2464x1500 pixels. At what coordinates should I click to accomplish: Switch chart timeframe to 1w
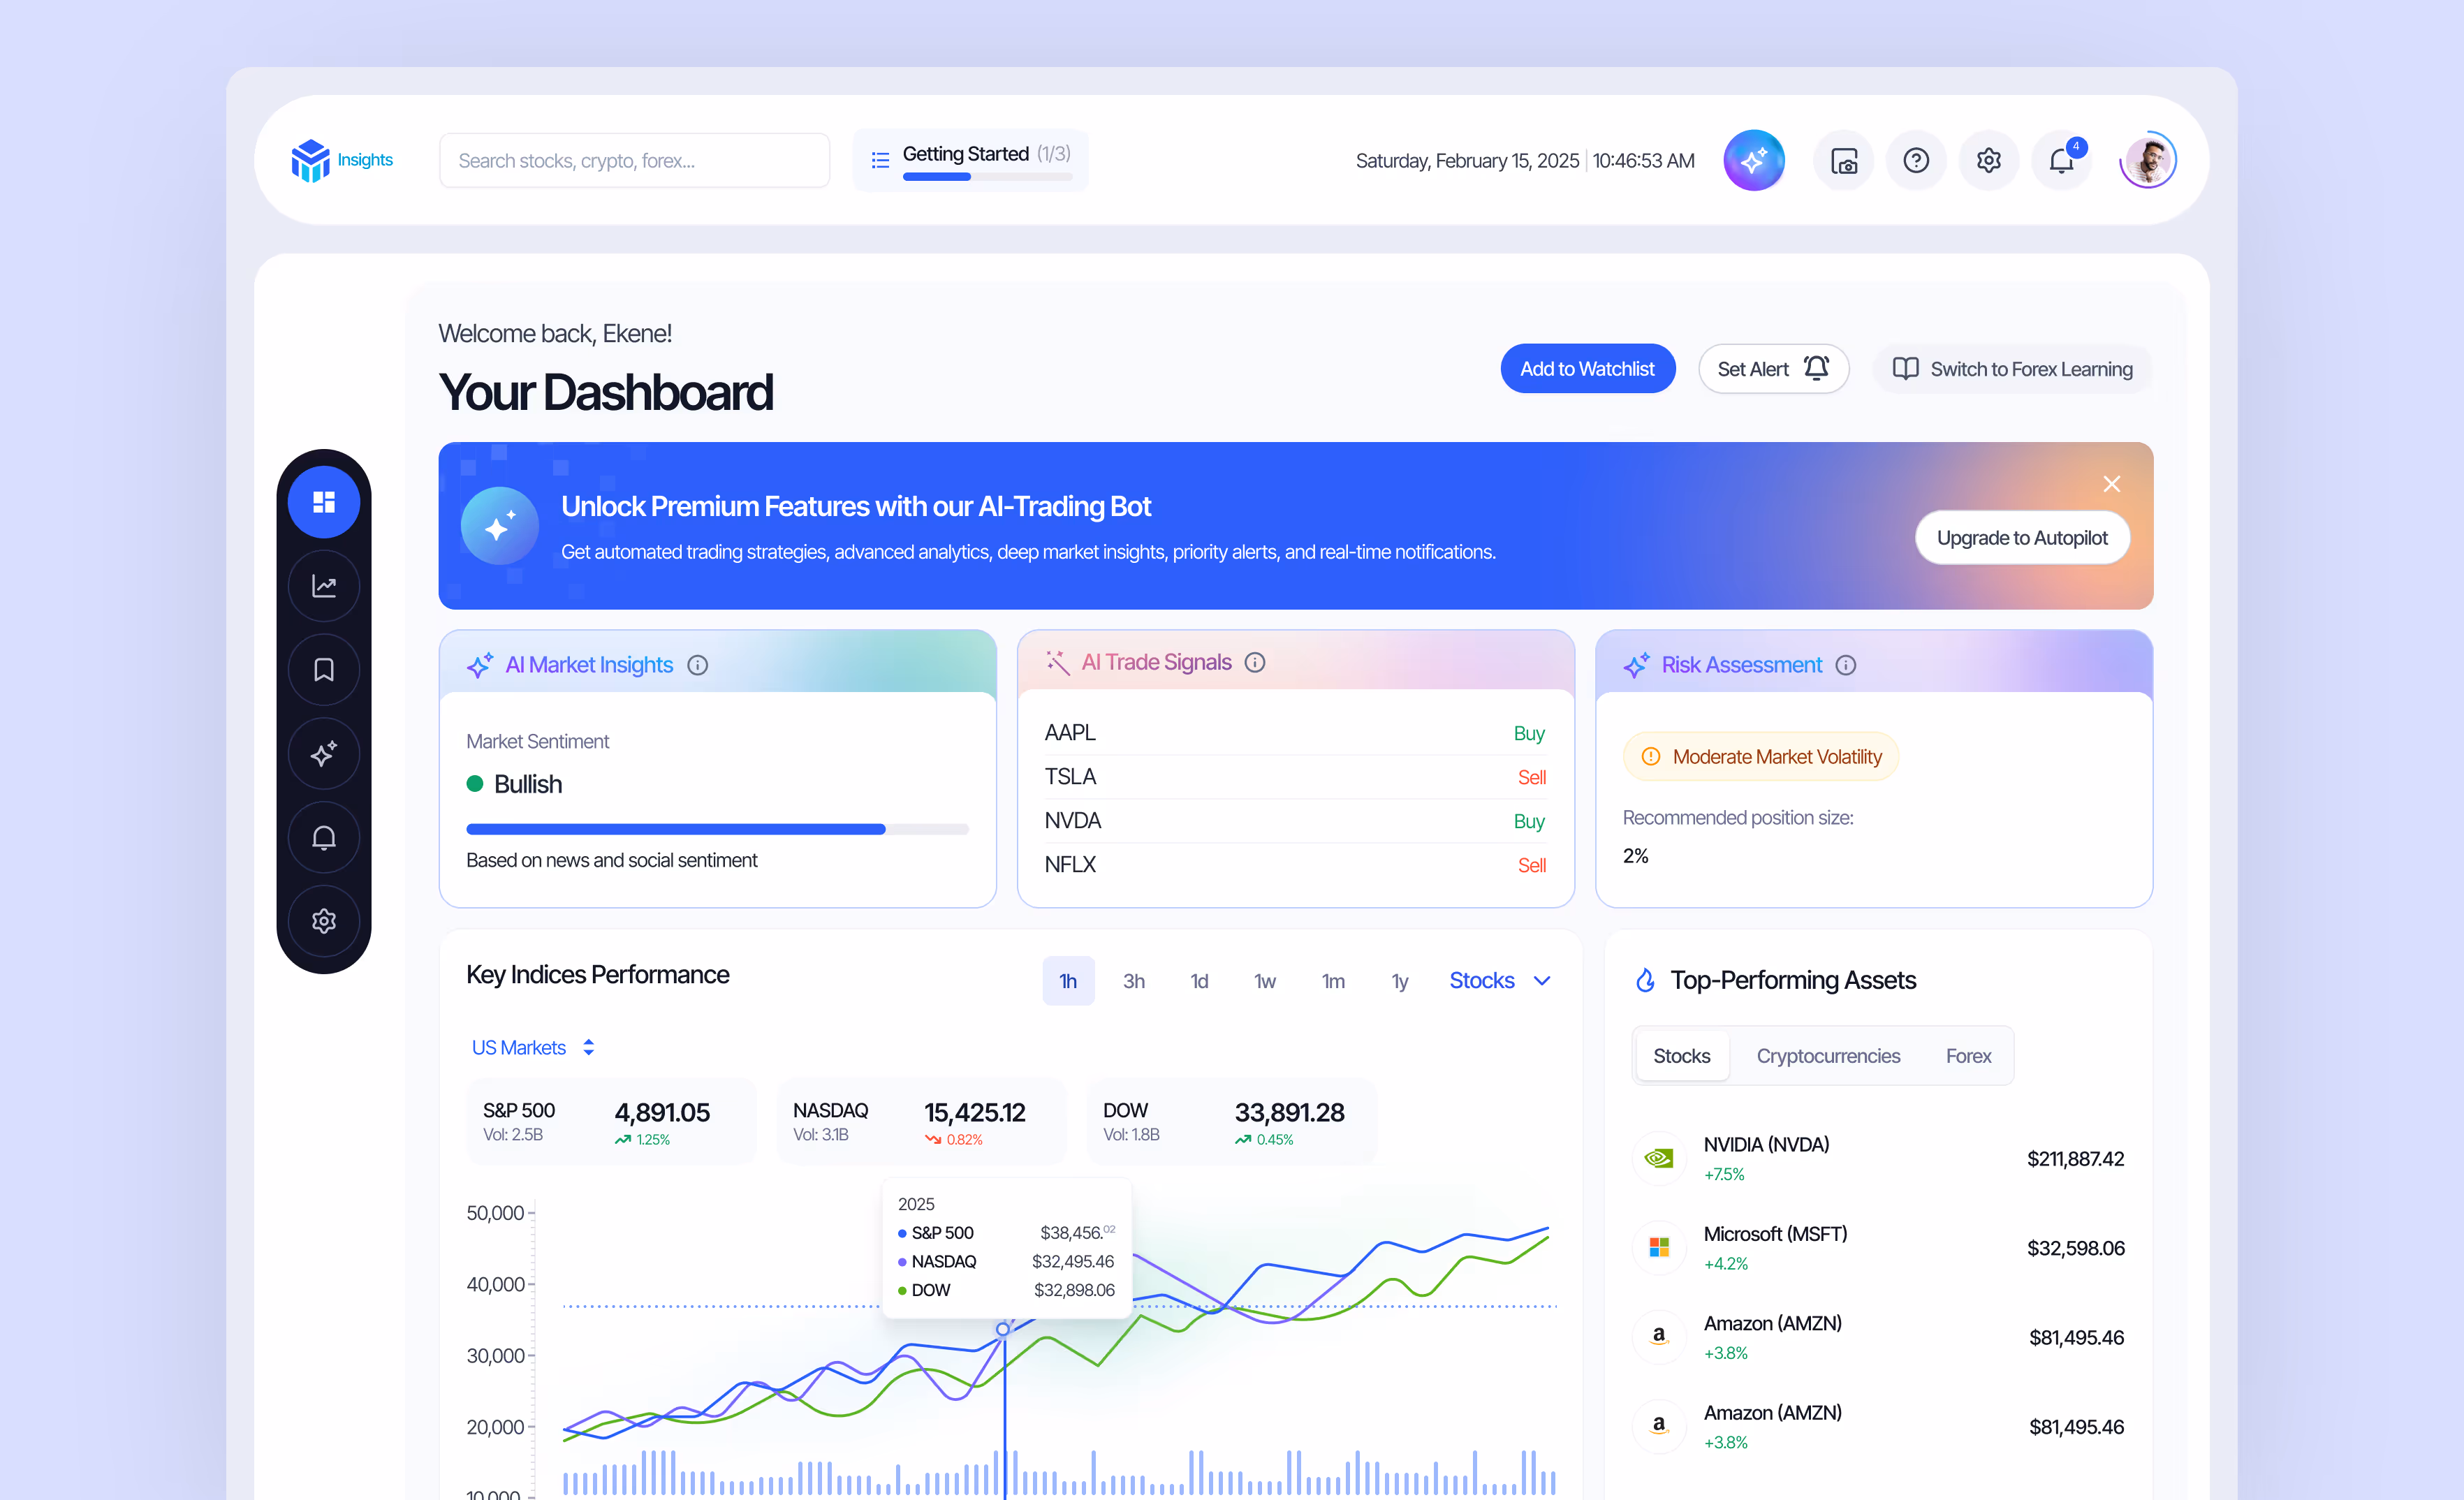click(1264, 981)
